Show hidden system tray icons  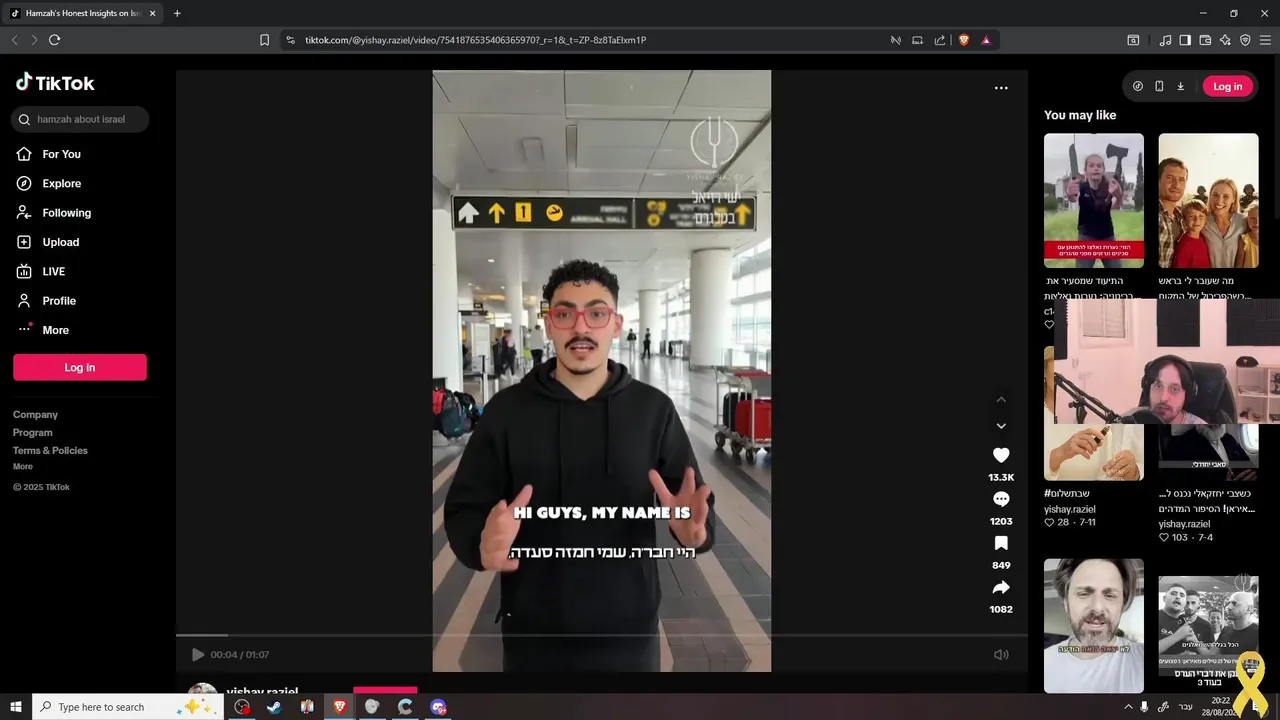(1128, 707)
